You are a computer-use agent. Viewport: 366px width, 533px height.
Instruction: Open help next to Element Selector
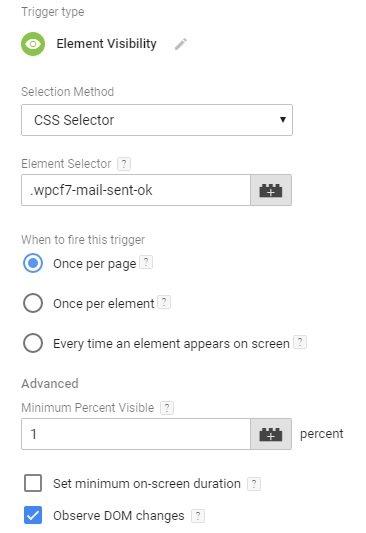[124, 164]
